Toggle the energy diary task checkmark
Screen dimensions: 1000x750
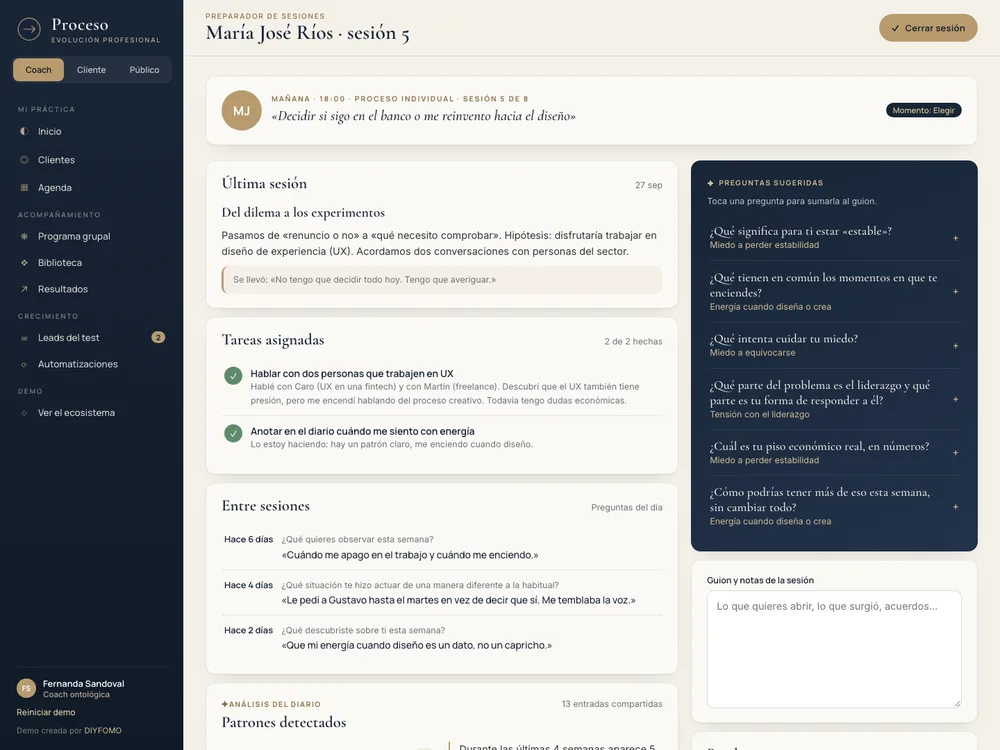233,434
